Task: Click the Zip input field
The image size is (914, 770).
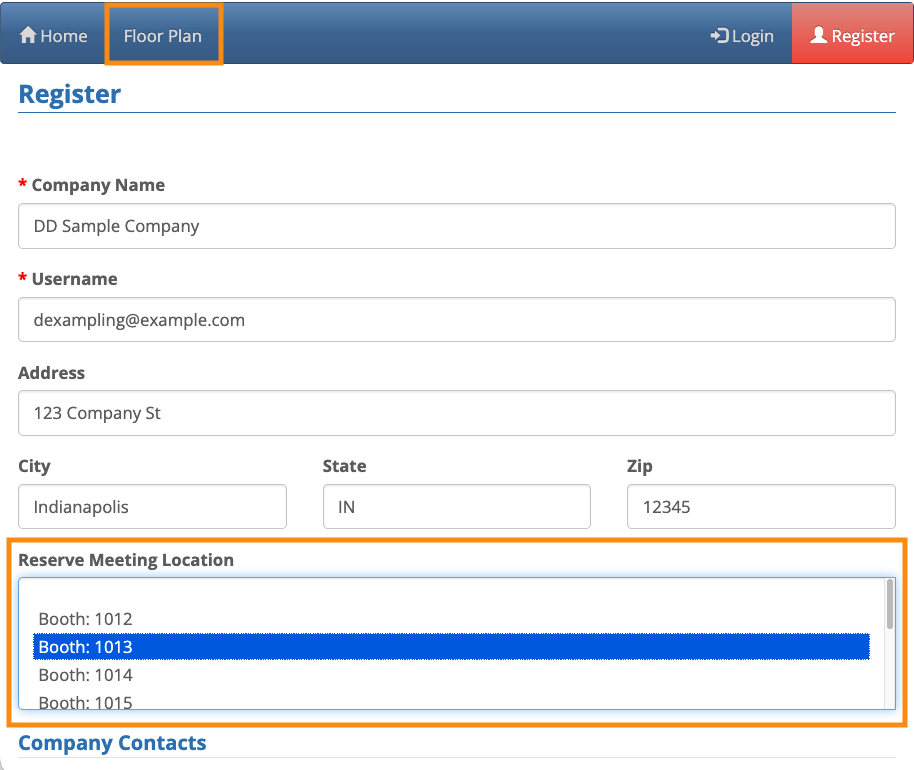Action: pos(761,507)
